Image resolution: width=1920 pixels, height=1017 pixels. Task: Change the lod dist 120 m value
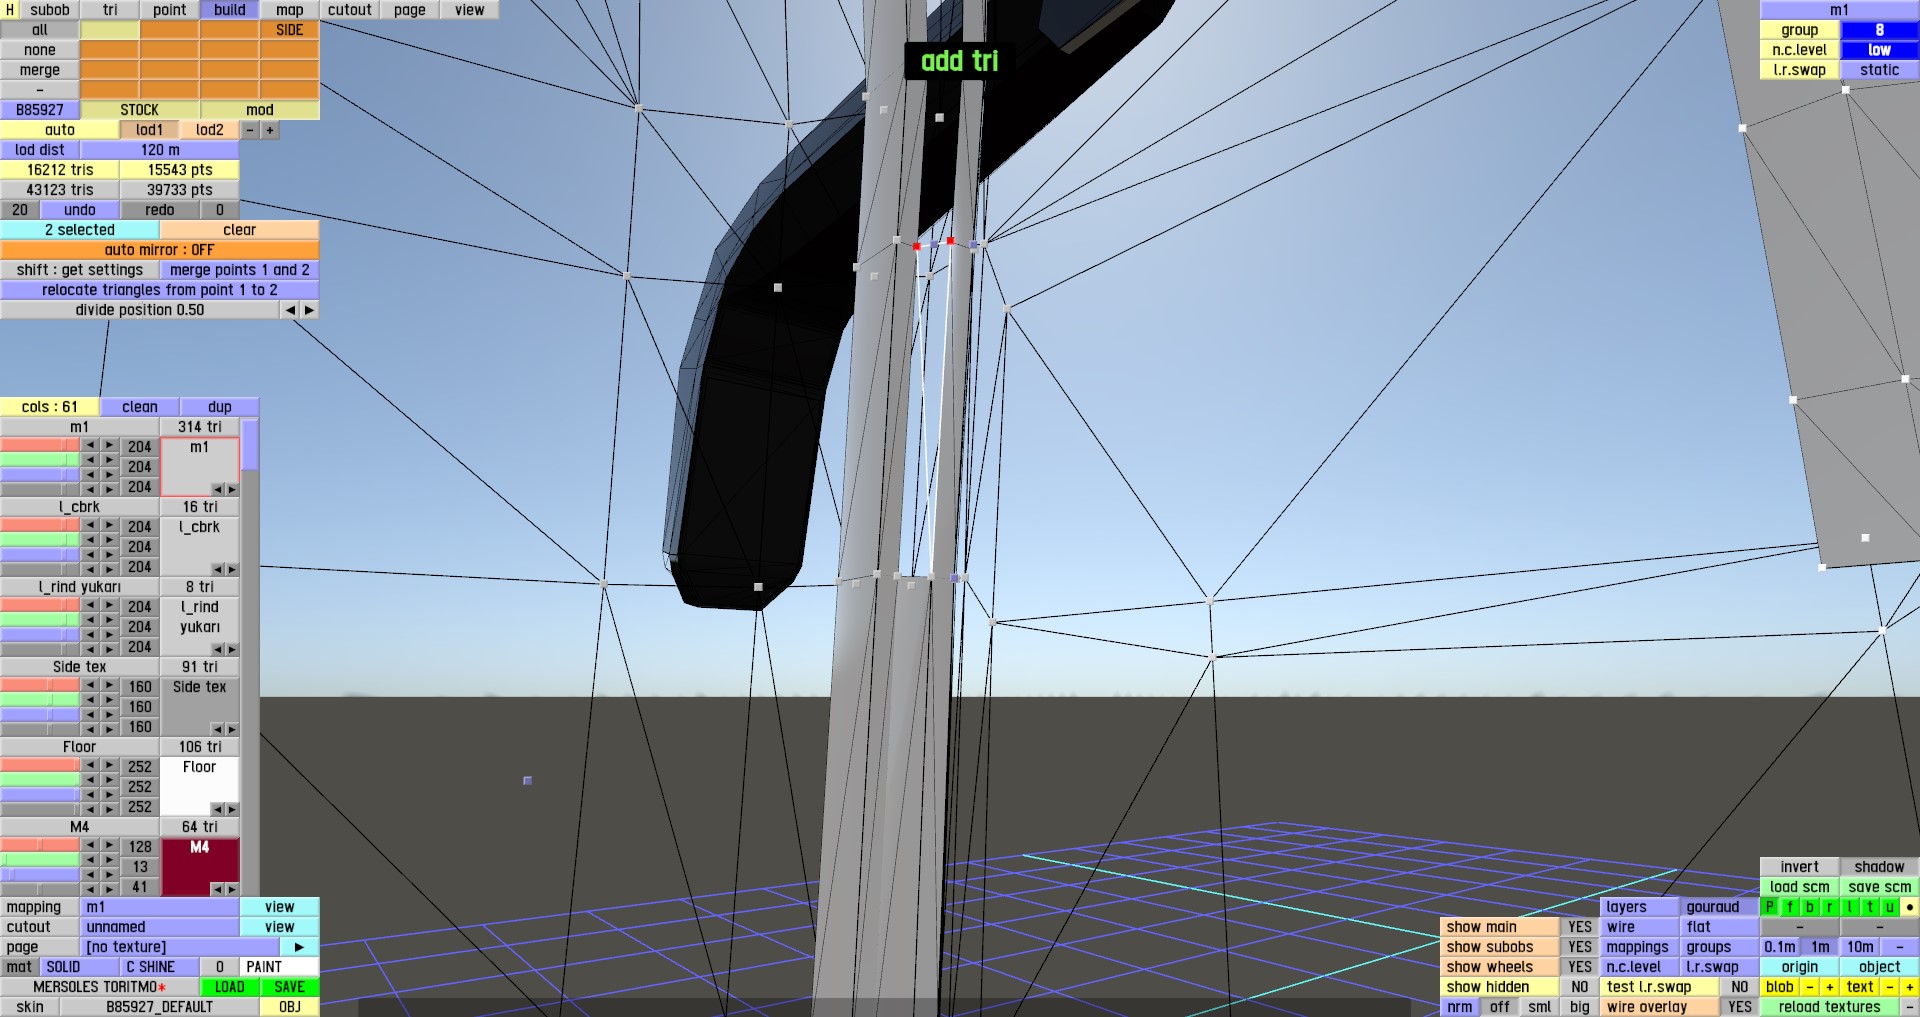click(x=160, y=150)
